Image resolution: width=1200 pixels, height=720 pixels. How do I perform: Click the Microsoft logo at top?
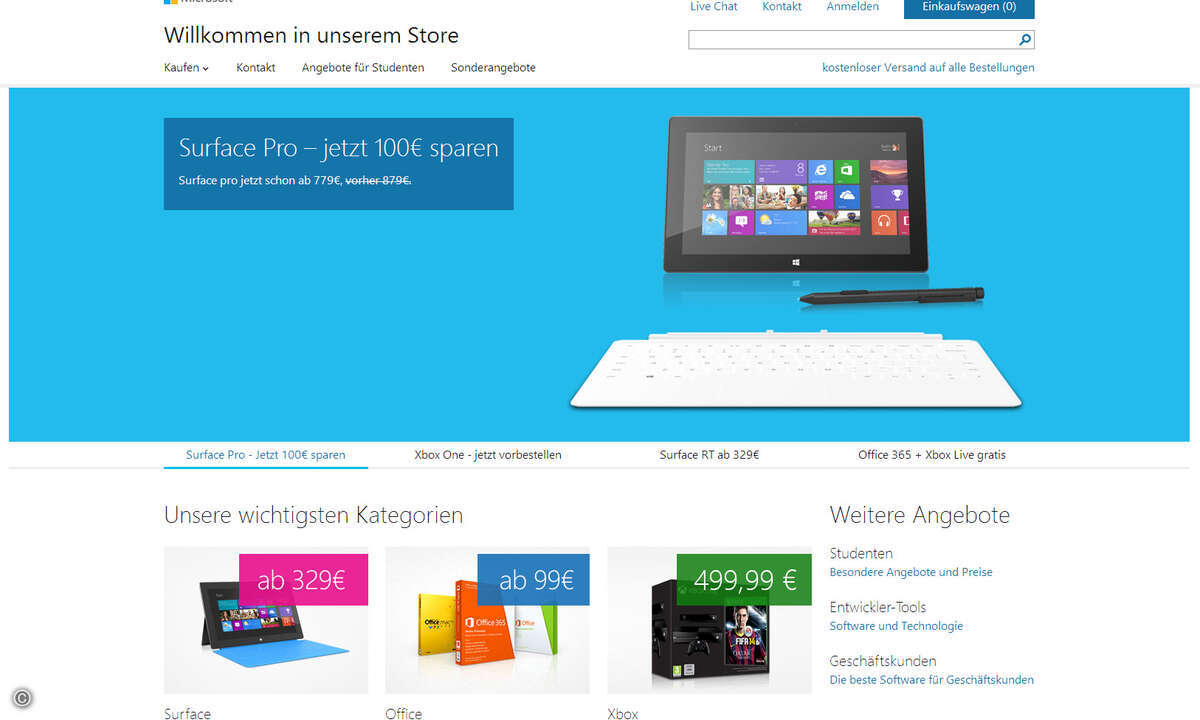(198, 2)
